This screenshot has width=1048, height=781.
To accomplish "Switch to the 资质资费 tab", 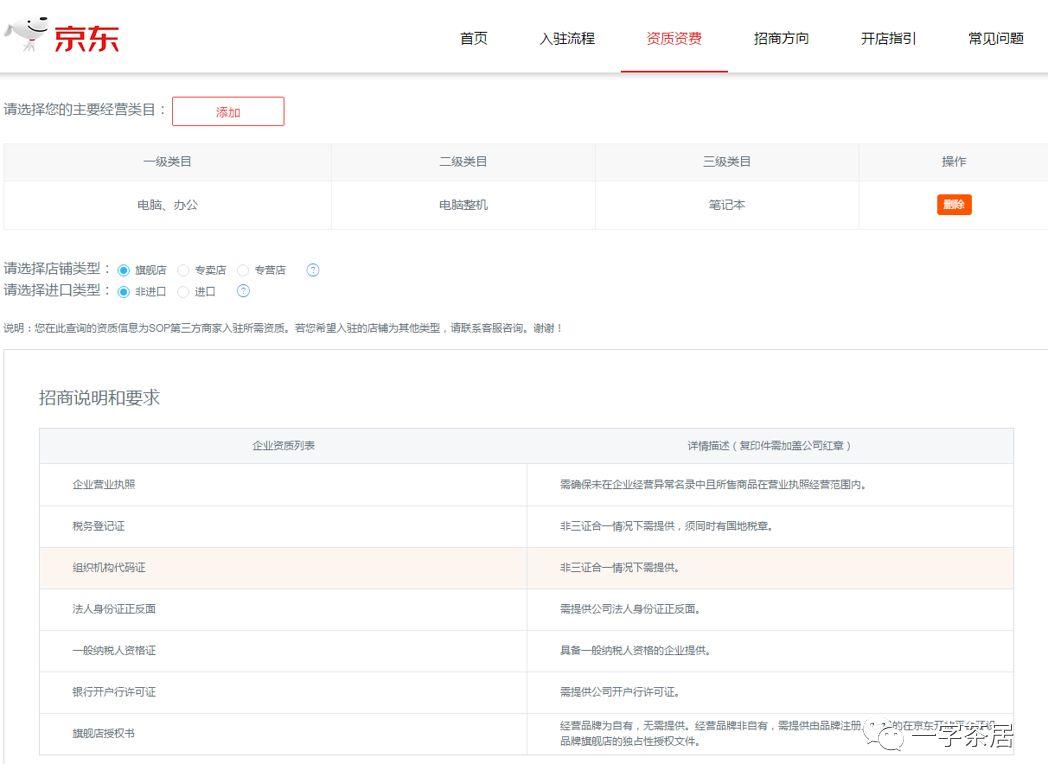I will (x=674, y=38).
